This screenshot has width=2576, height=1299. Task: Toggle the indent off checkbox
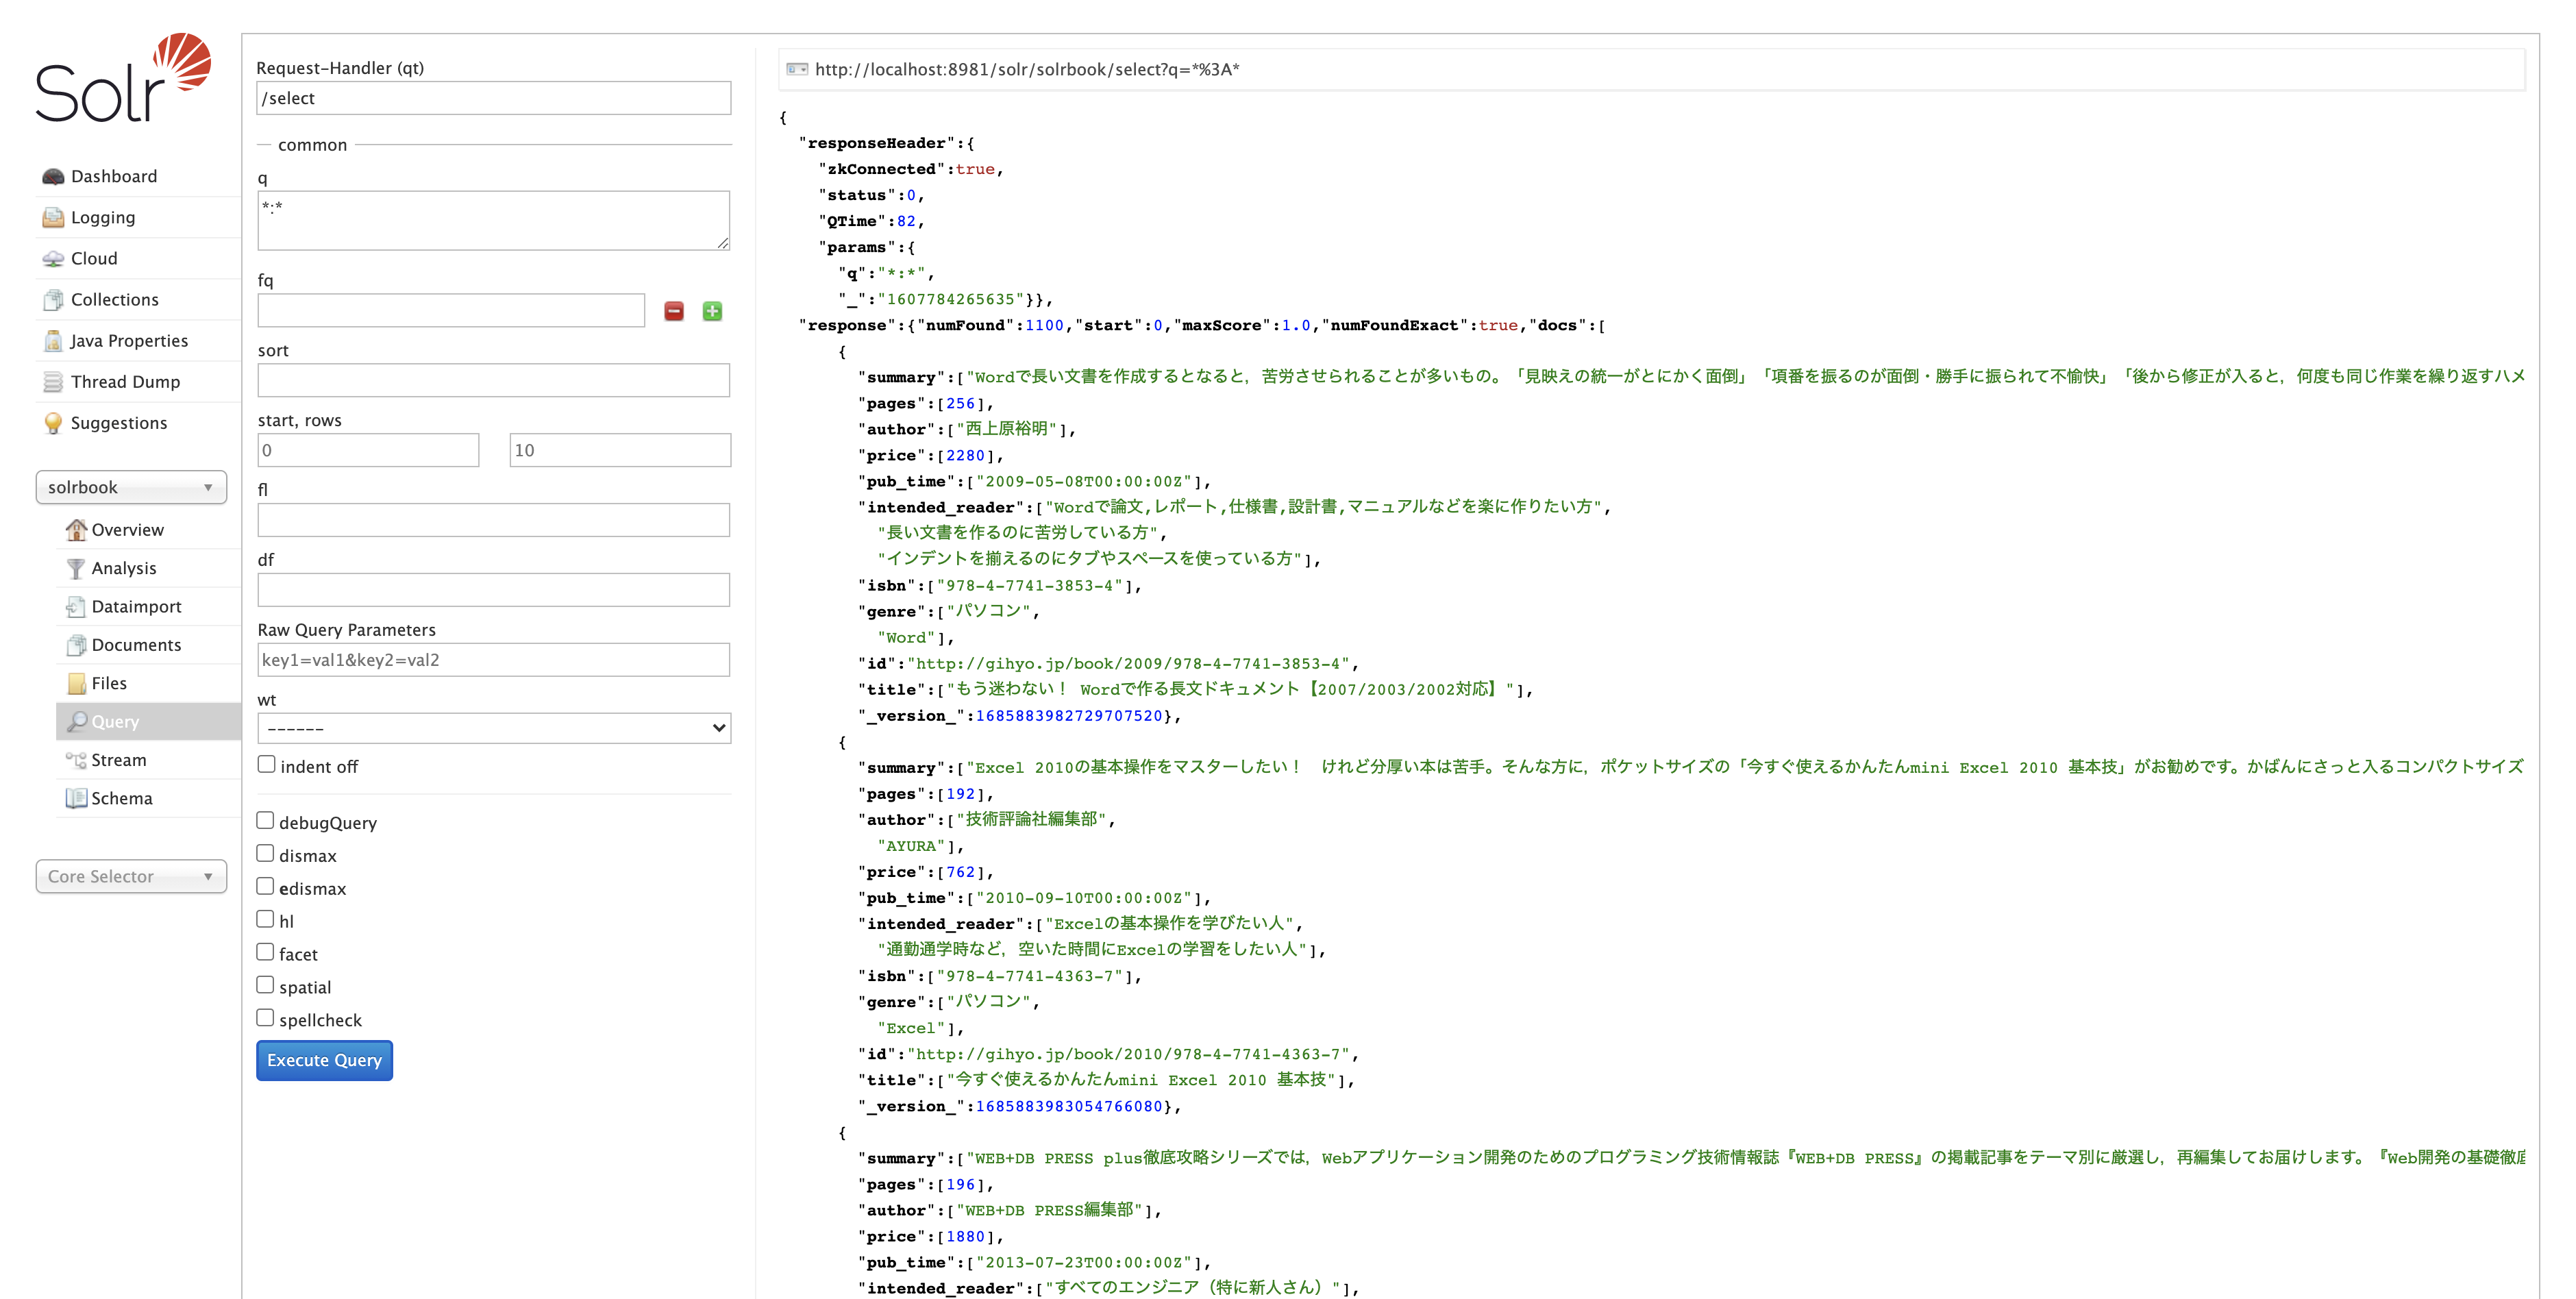pos(266,765)
